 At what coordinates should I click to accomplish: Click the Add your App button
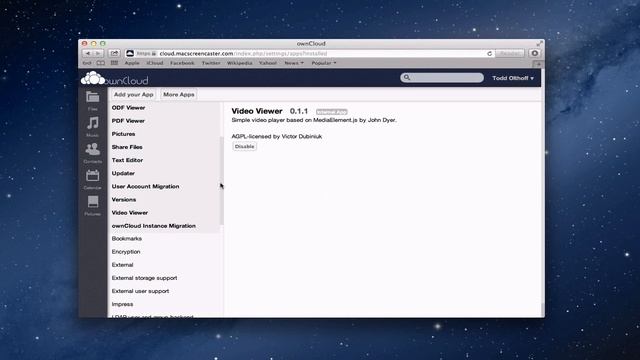(x=134, y=94)
